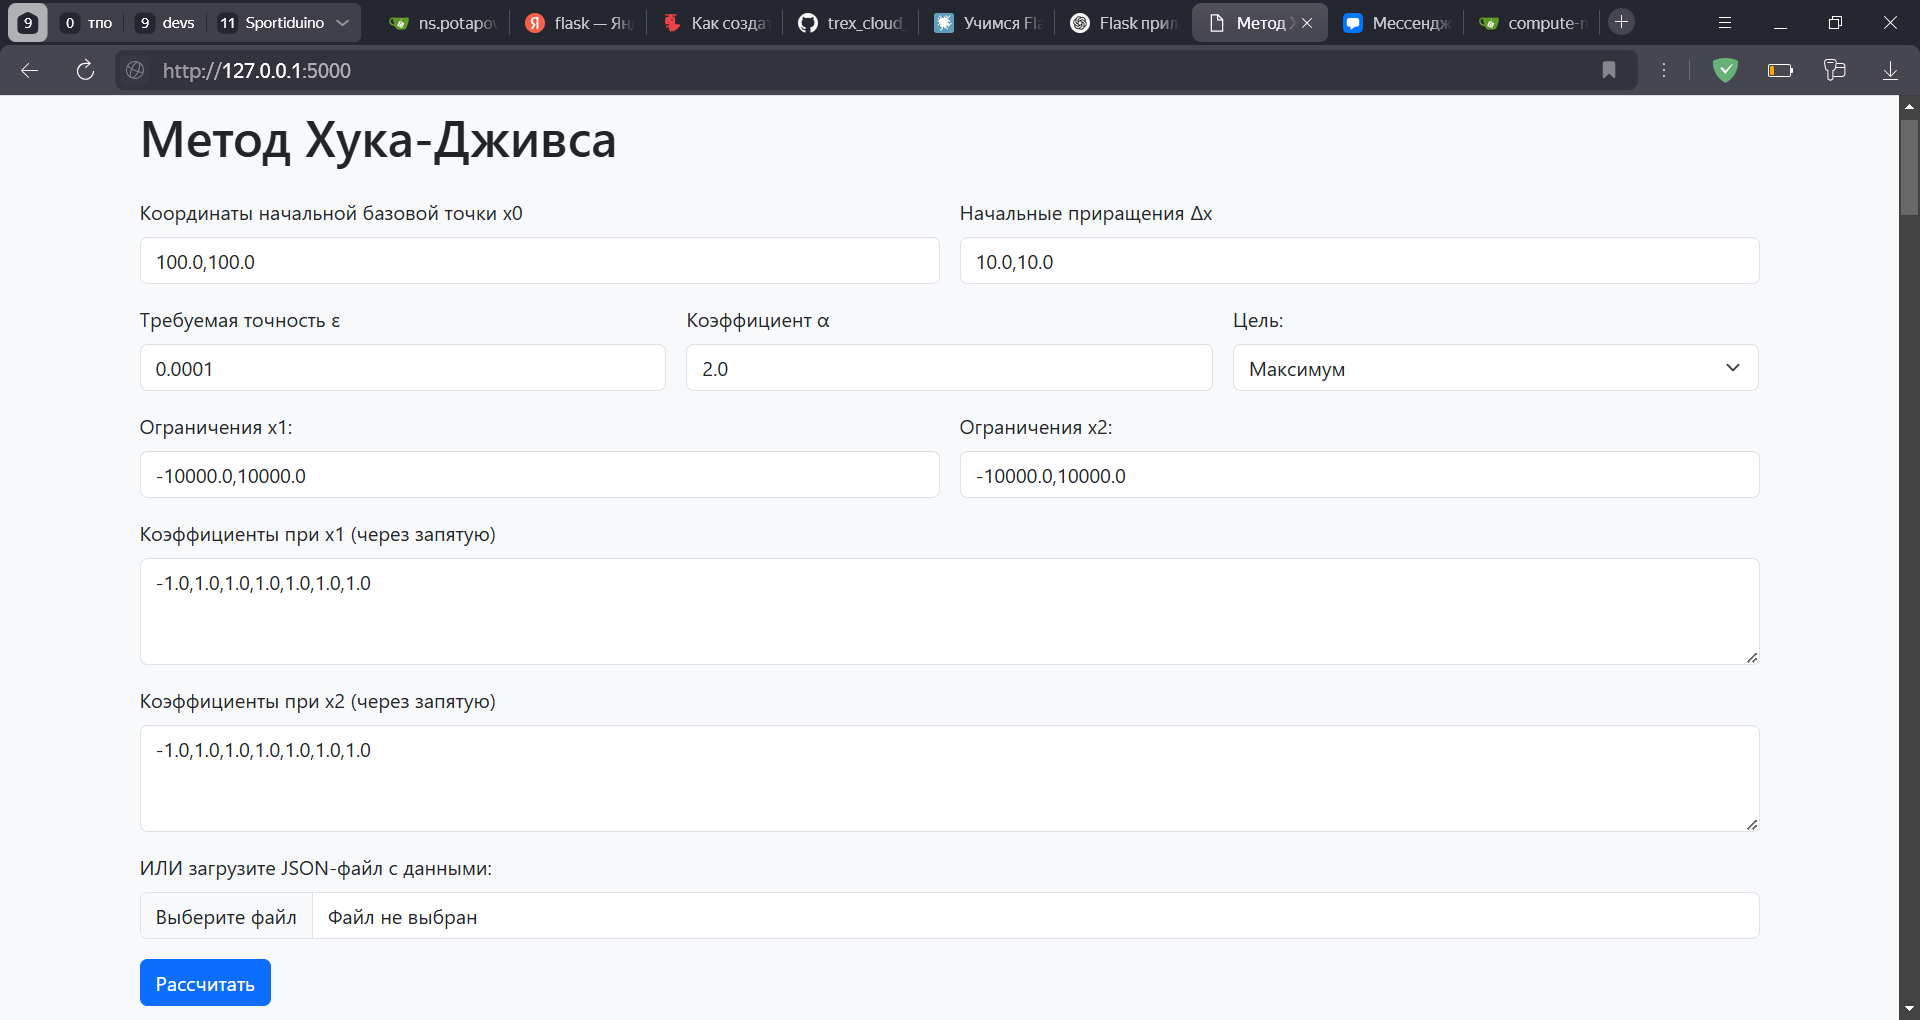Viewport: 1920px width, 1020px height.
Task: Click the bookmark icon in address bar
Action: tap(1609, 70)
